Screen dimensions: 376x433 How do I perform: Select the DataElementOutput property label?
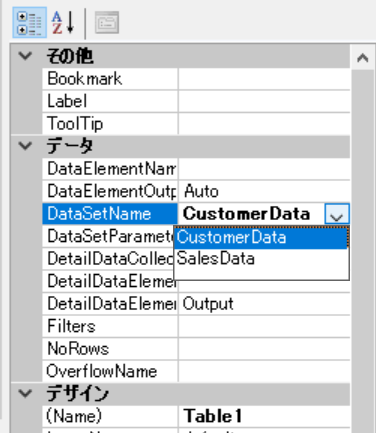[110, 191]
